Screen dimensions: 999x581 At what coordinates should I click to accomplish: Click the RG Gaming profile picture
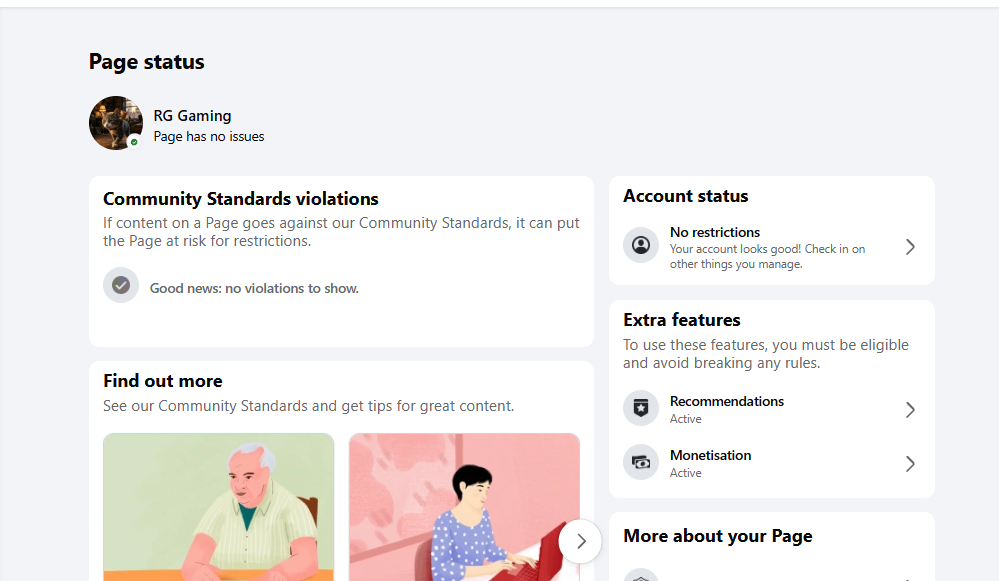tap(116, 123)
